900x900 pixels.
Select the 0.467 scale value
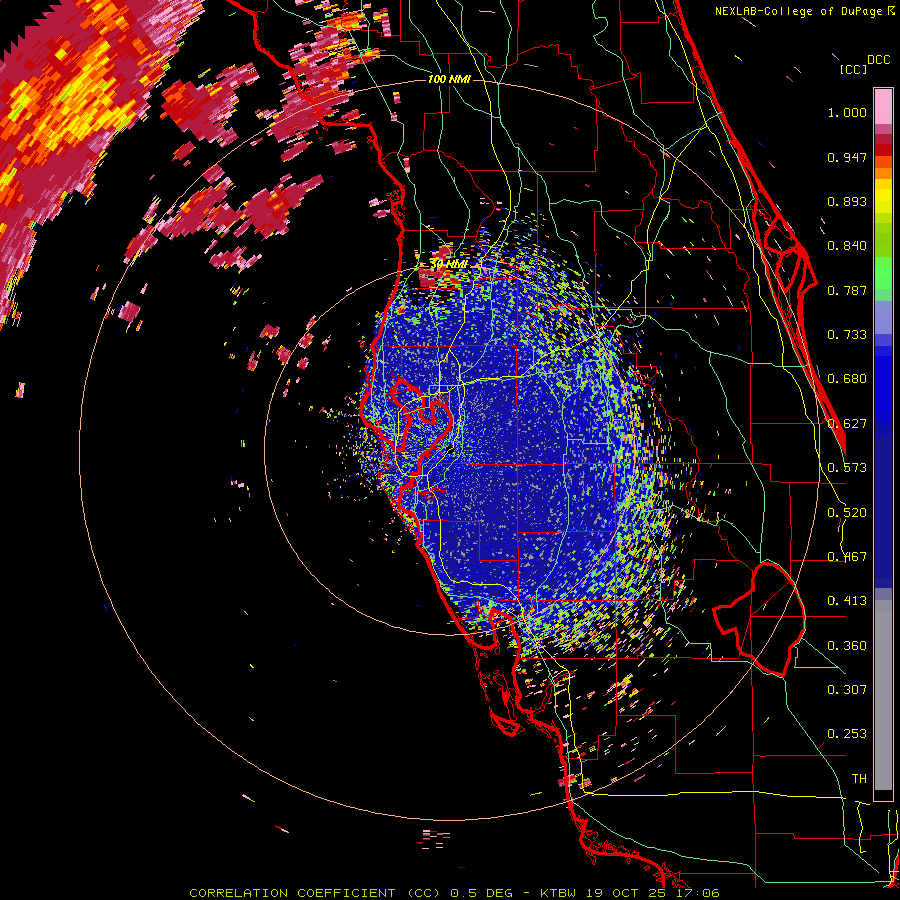(x=847, y=557)
